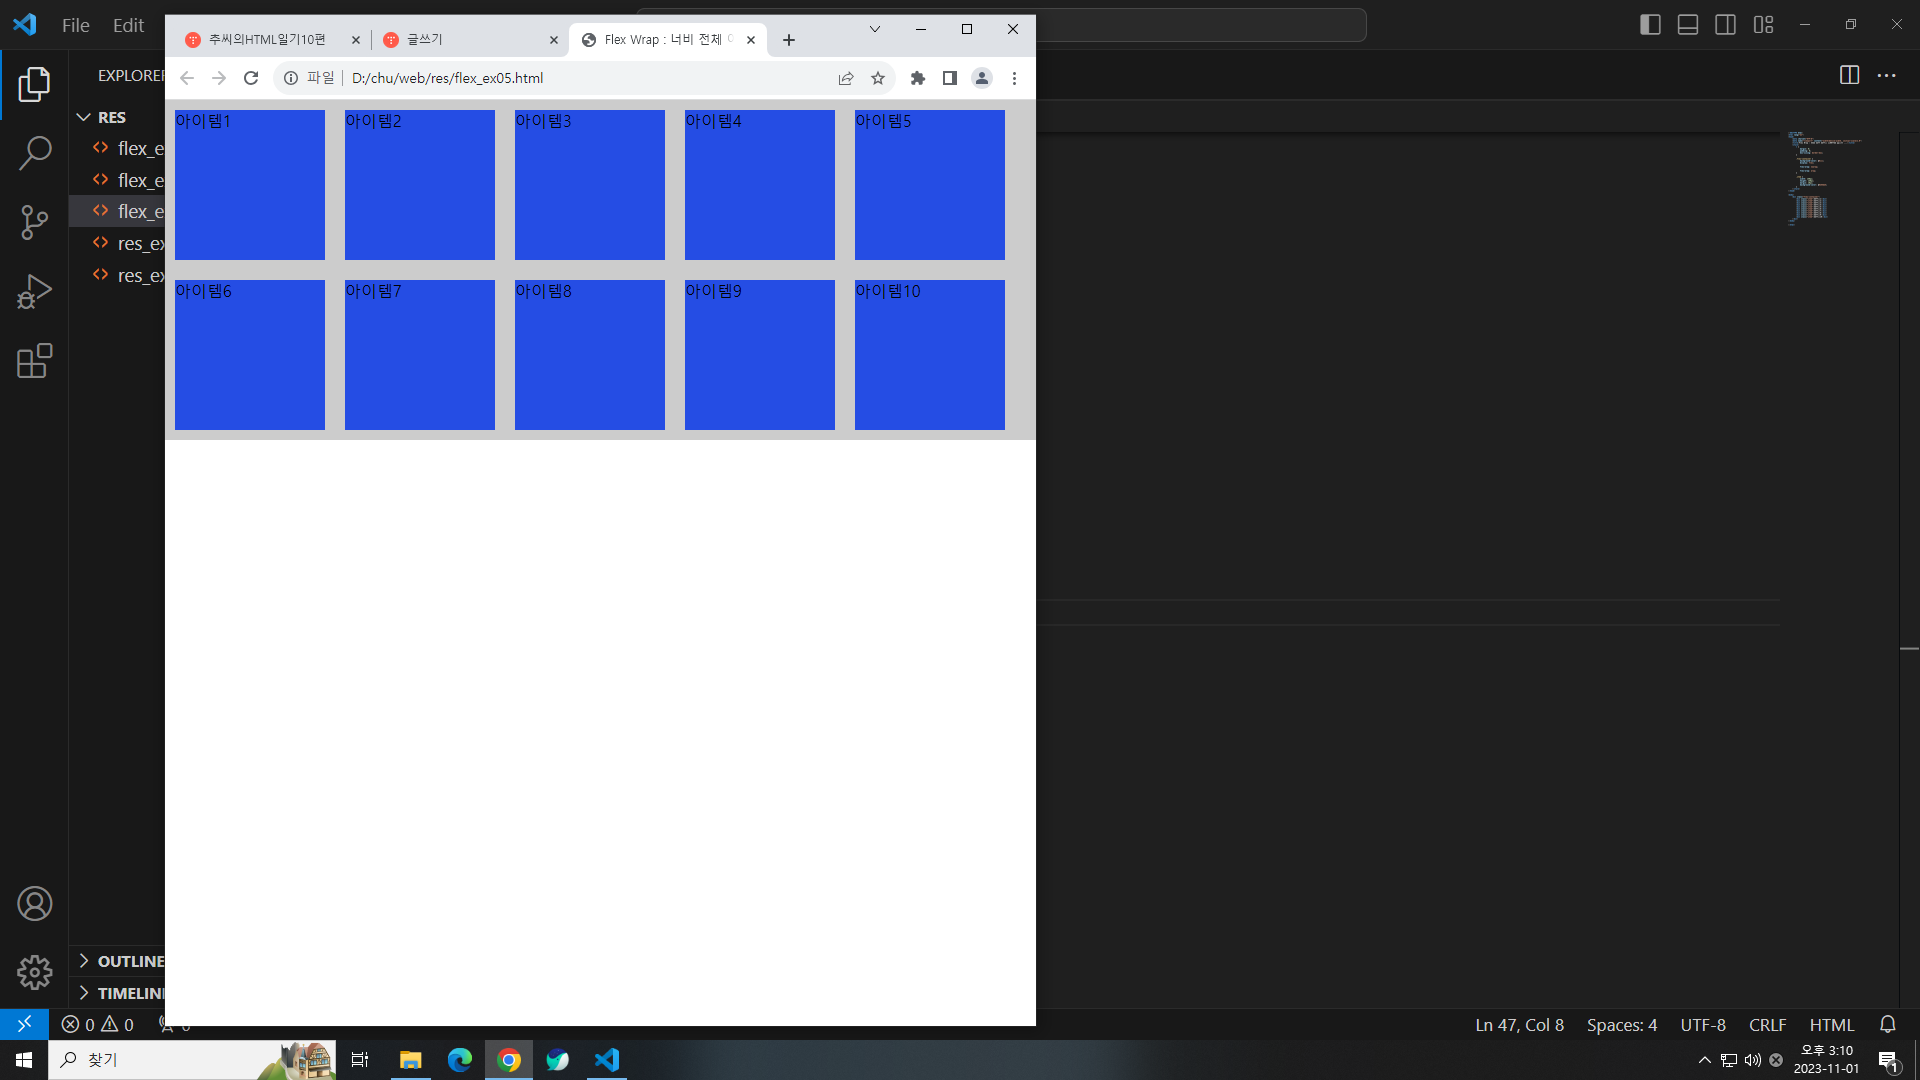Toggle the primary side bar layout button
The width and height of the screenshot is (1920, 1080).
pyautogui.click(x=1650, y=25)
